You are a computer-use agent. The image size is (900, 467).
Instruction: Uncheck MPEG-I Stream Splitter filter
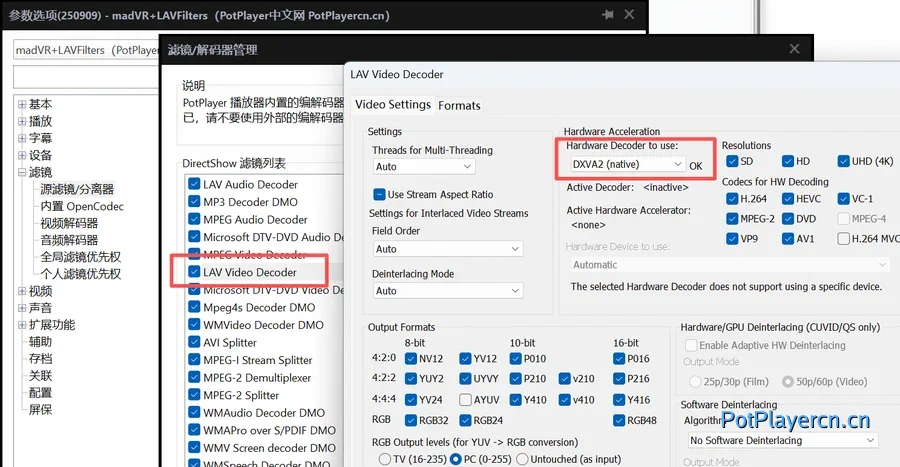194,360
